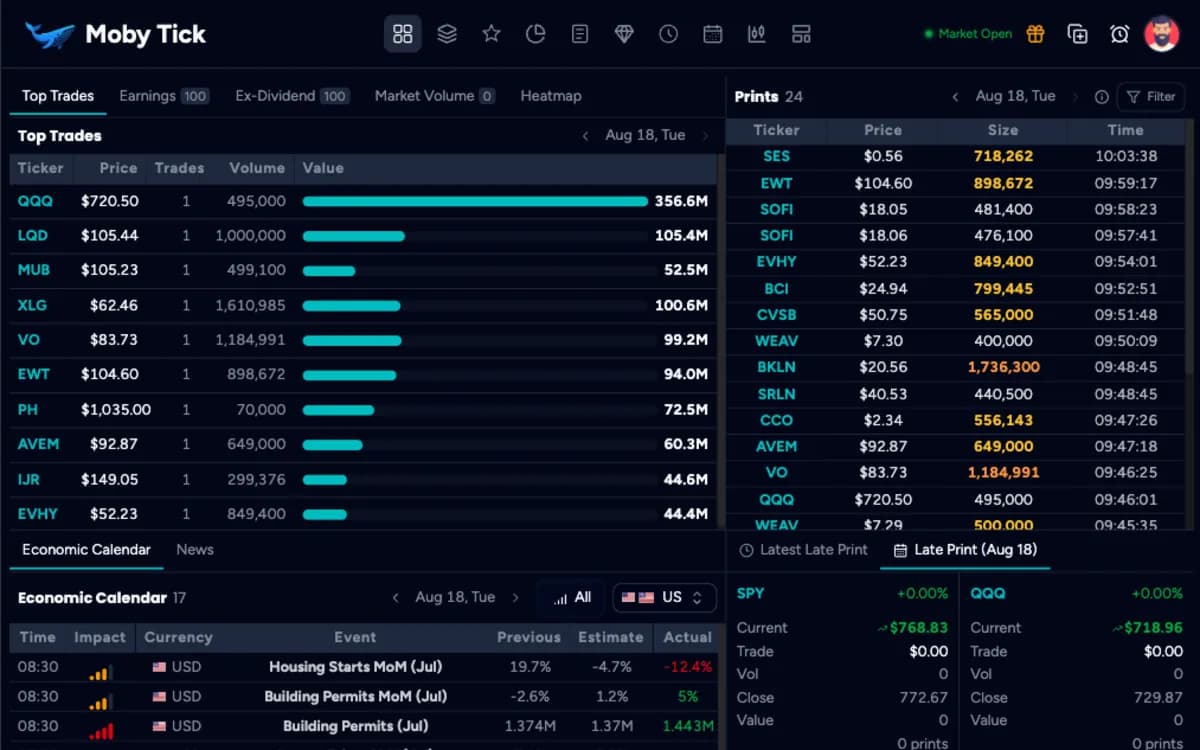The image size is (1200, 750).
Task: Click the add widget plus icon
Action: [1077, 34]
